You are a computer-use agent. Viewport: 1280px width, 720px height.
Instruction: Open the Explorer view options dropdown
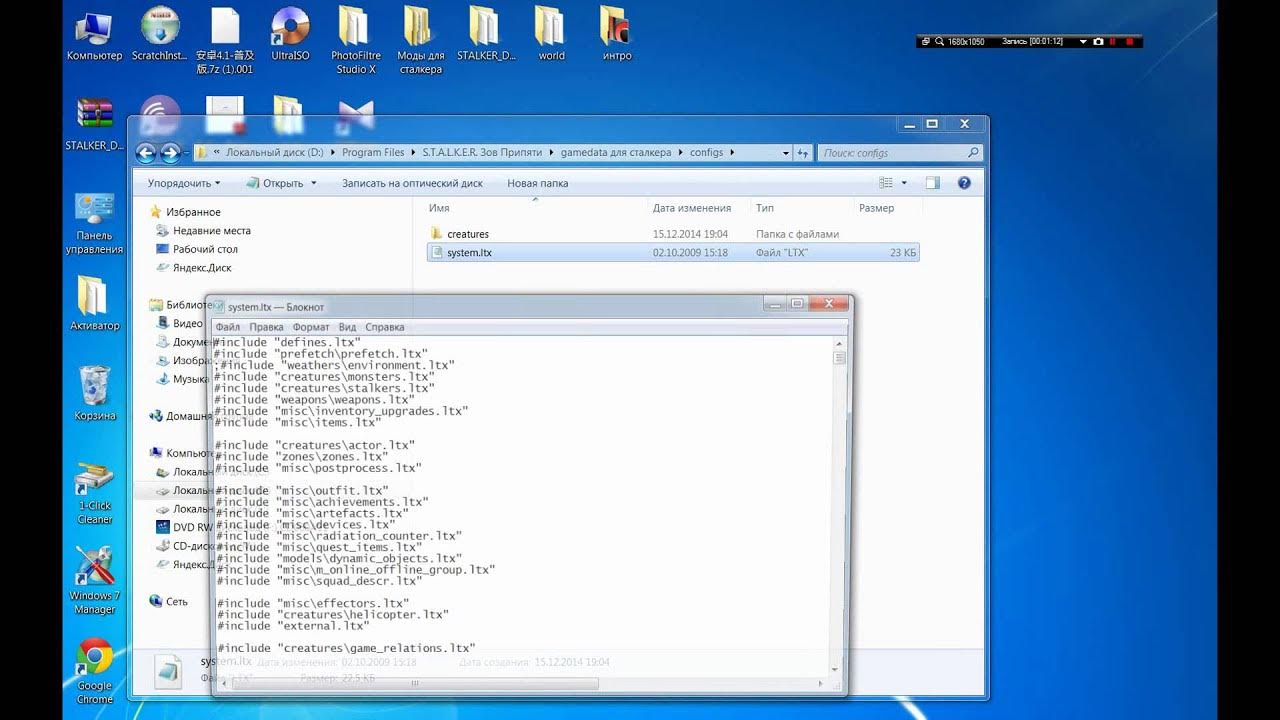[x=904, y=183]
